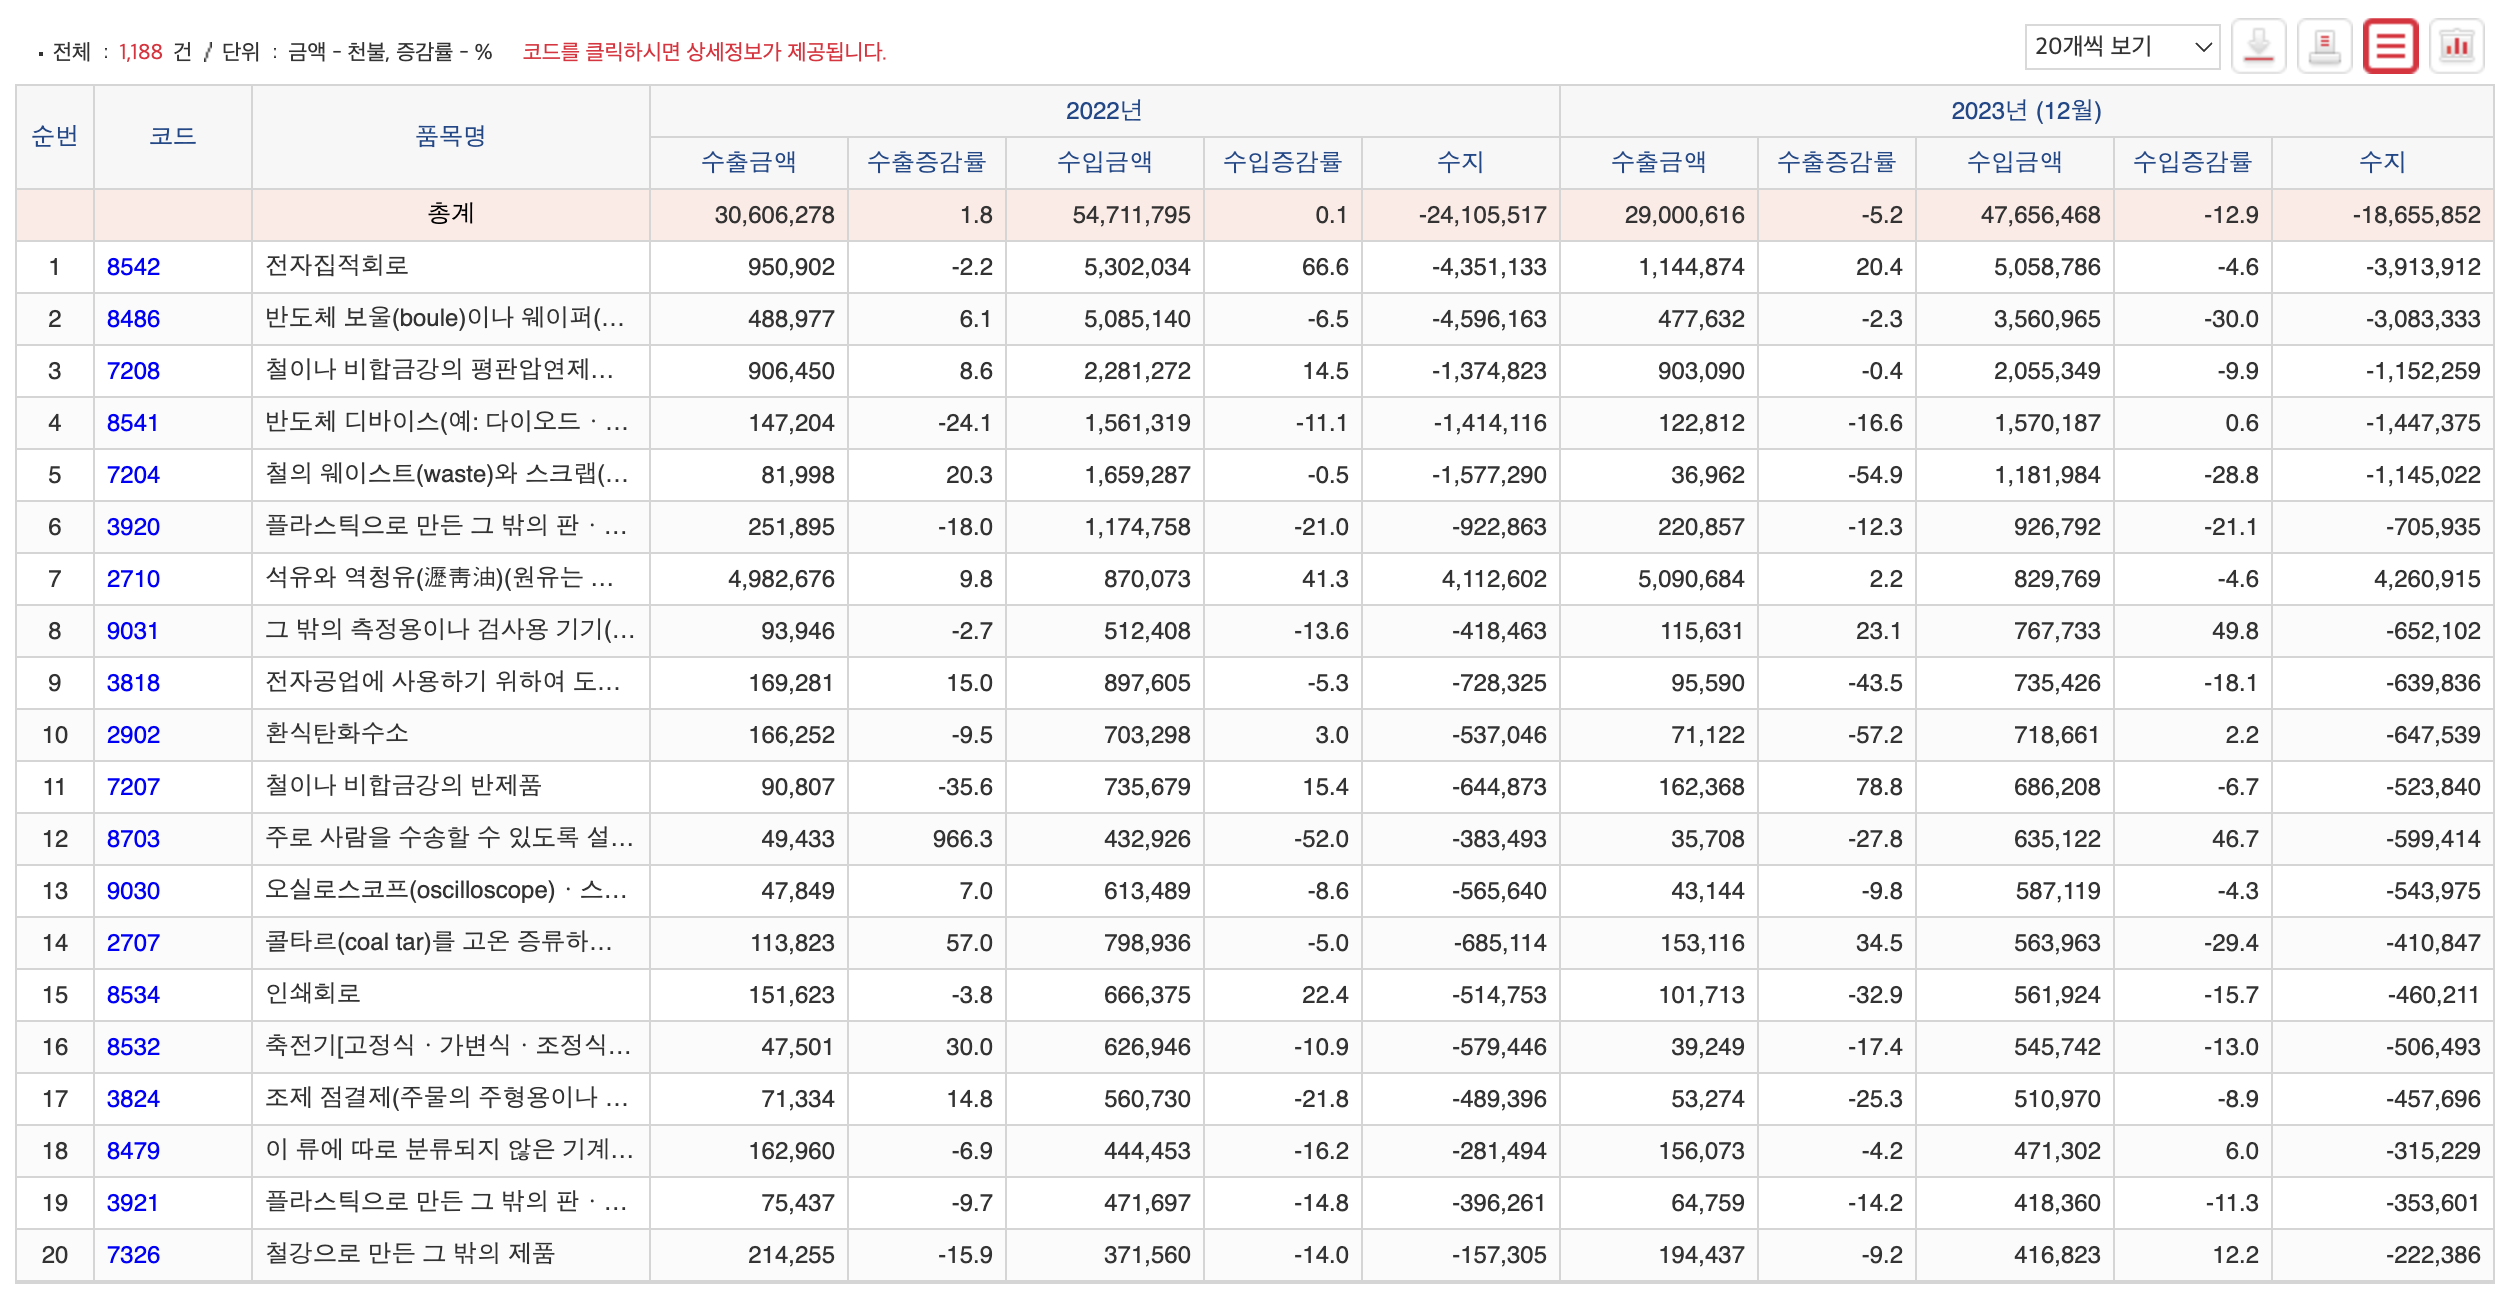Click the 2023년 (12월) group header
Screen dimensions: 2512x1302
(2026, 111)
